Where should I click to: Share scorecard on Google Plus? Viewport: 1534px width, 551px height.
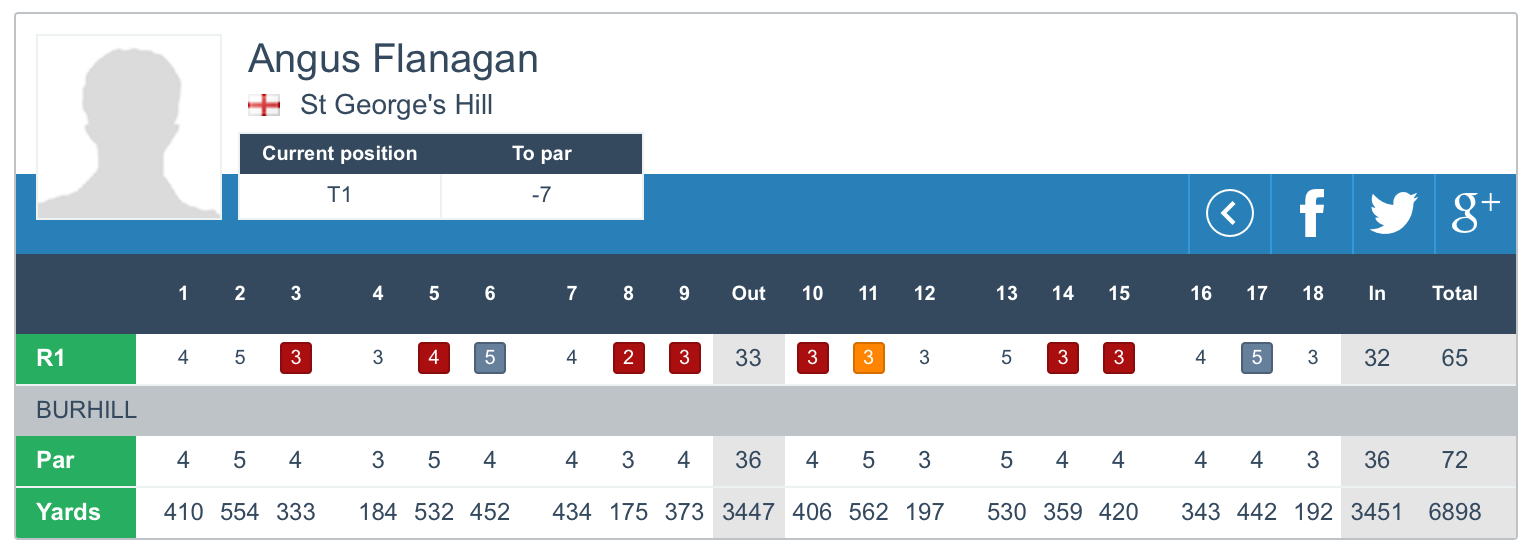click(x=1475, y=213)
